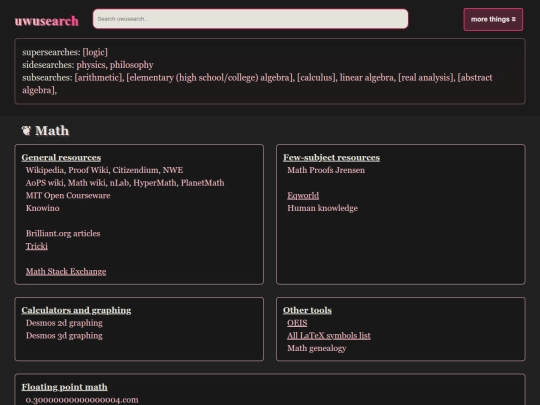Focus the Search uwusearch input field
Image resolution: width=540 pixels, height=405 pixels.
click(x=250, y=19)
